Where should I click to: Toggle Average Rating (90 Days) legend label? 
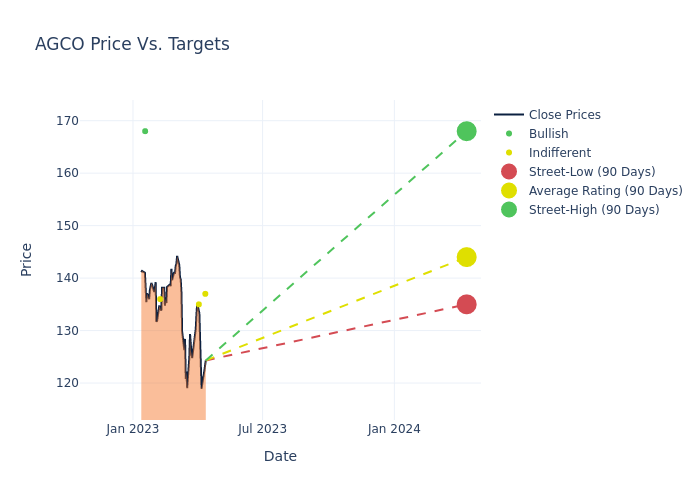pyautogui.click(x=605, y=191)
